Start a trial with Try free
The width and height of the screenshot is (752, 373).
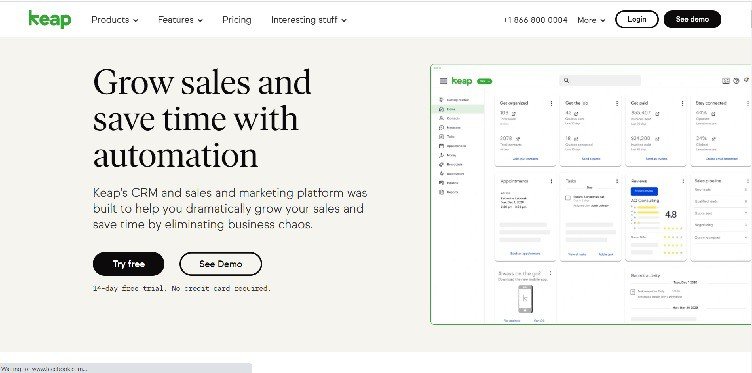click(x=129, y=264)
